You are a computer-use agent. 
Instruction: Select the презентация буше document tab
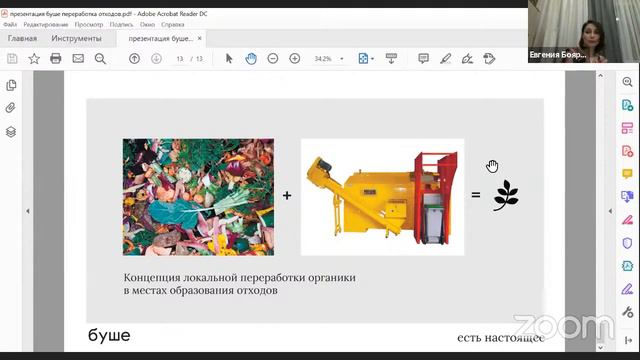[160, 38]
